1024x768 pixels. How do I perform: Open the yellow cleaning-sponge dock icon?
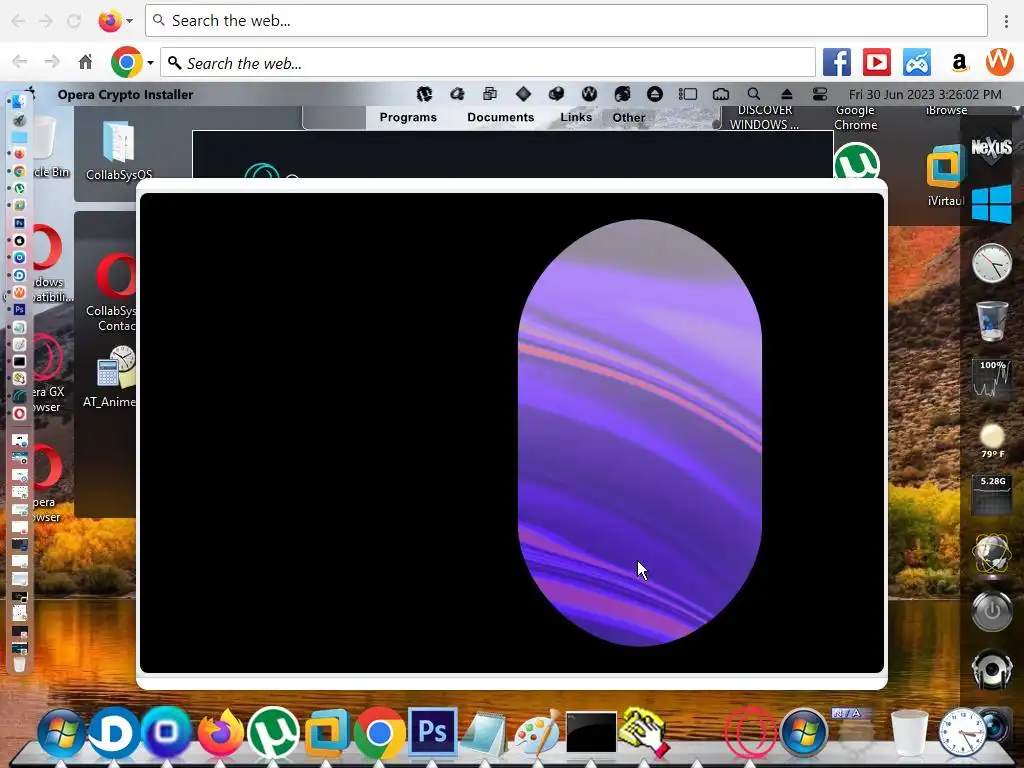[x=645, y=733]
